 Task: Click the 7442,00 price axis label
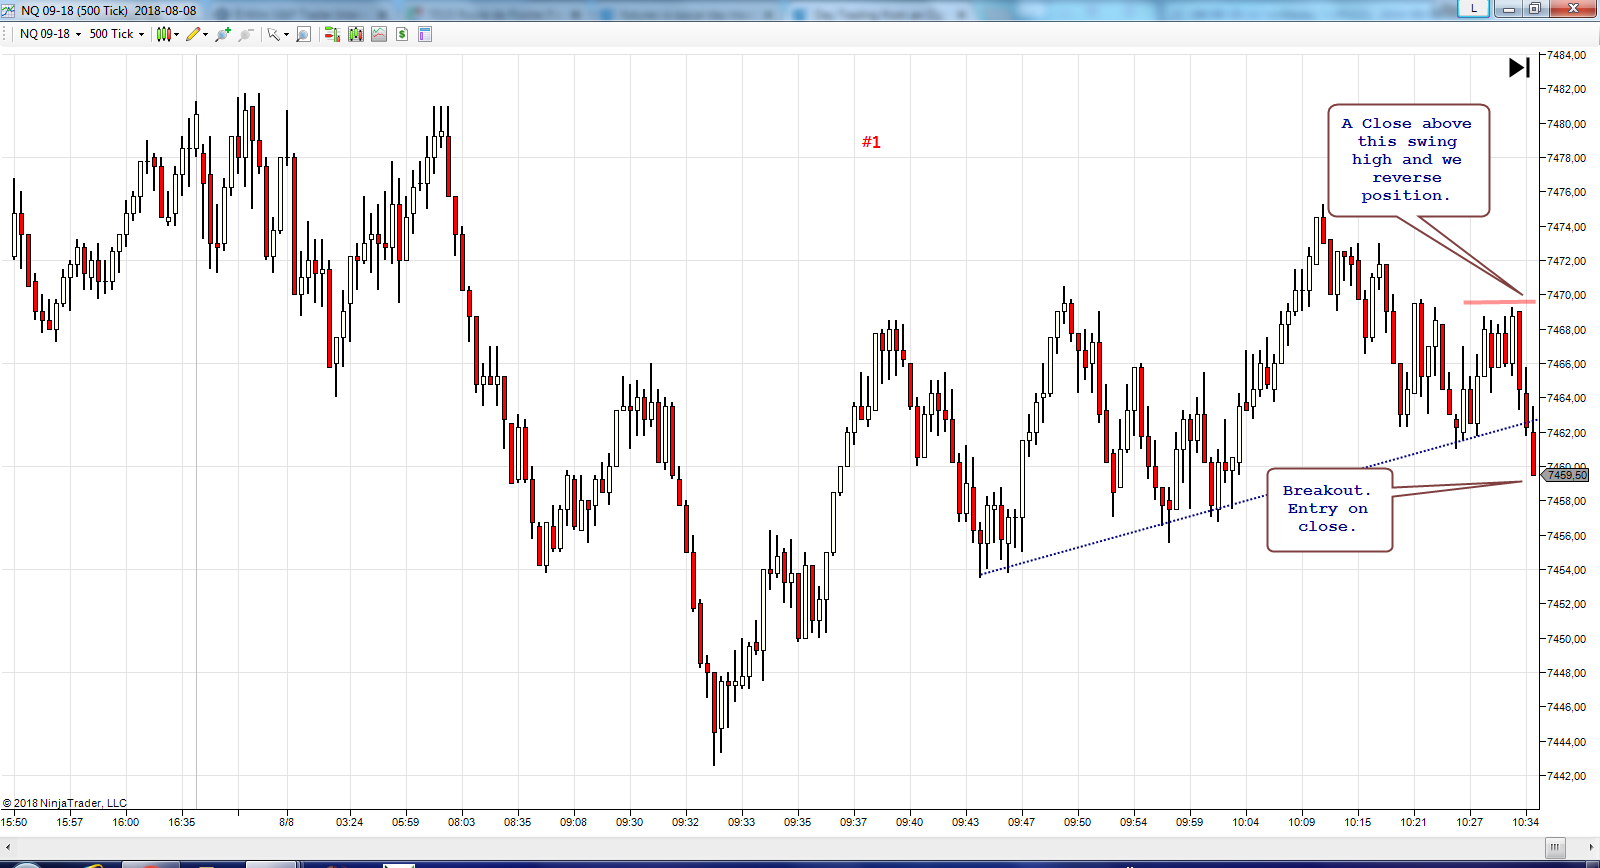[x=1566, y=776]
